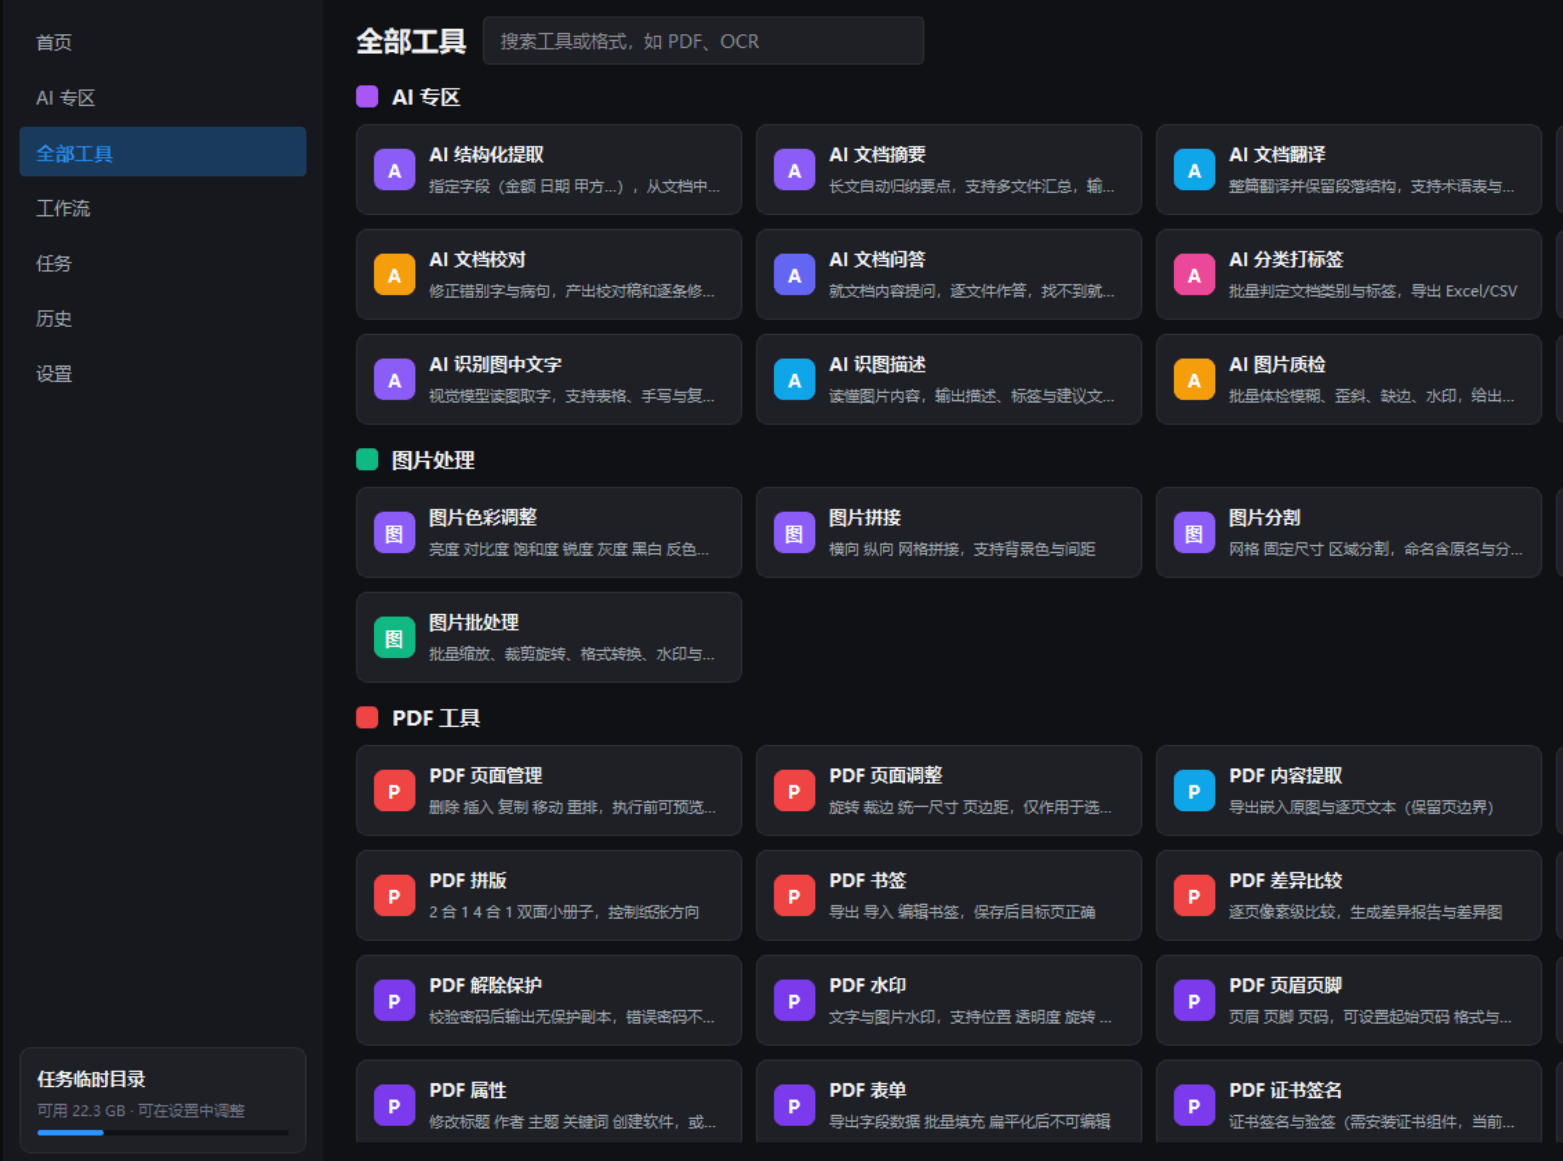Image resolution: width=1563 pixels, height=1161 pixels.
Task: Open the PDF 差异比较 tool card
Action: pos(1349,895)
